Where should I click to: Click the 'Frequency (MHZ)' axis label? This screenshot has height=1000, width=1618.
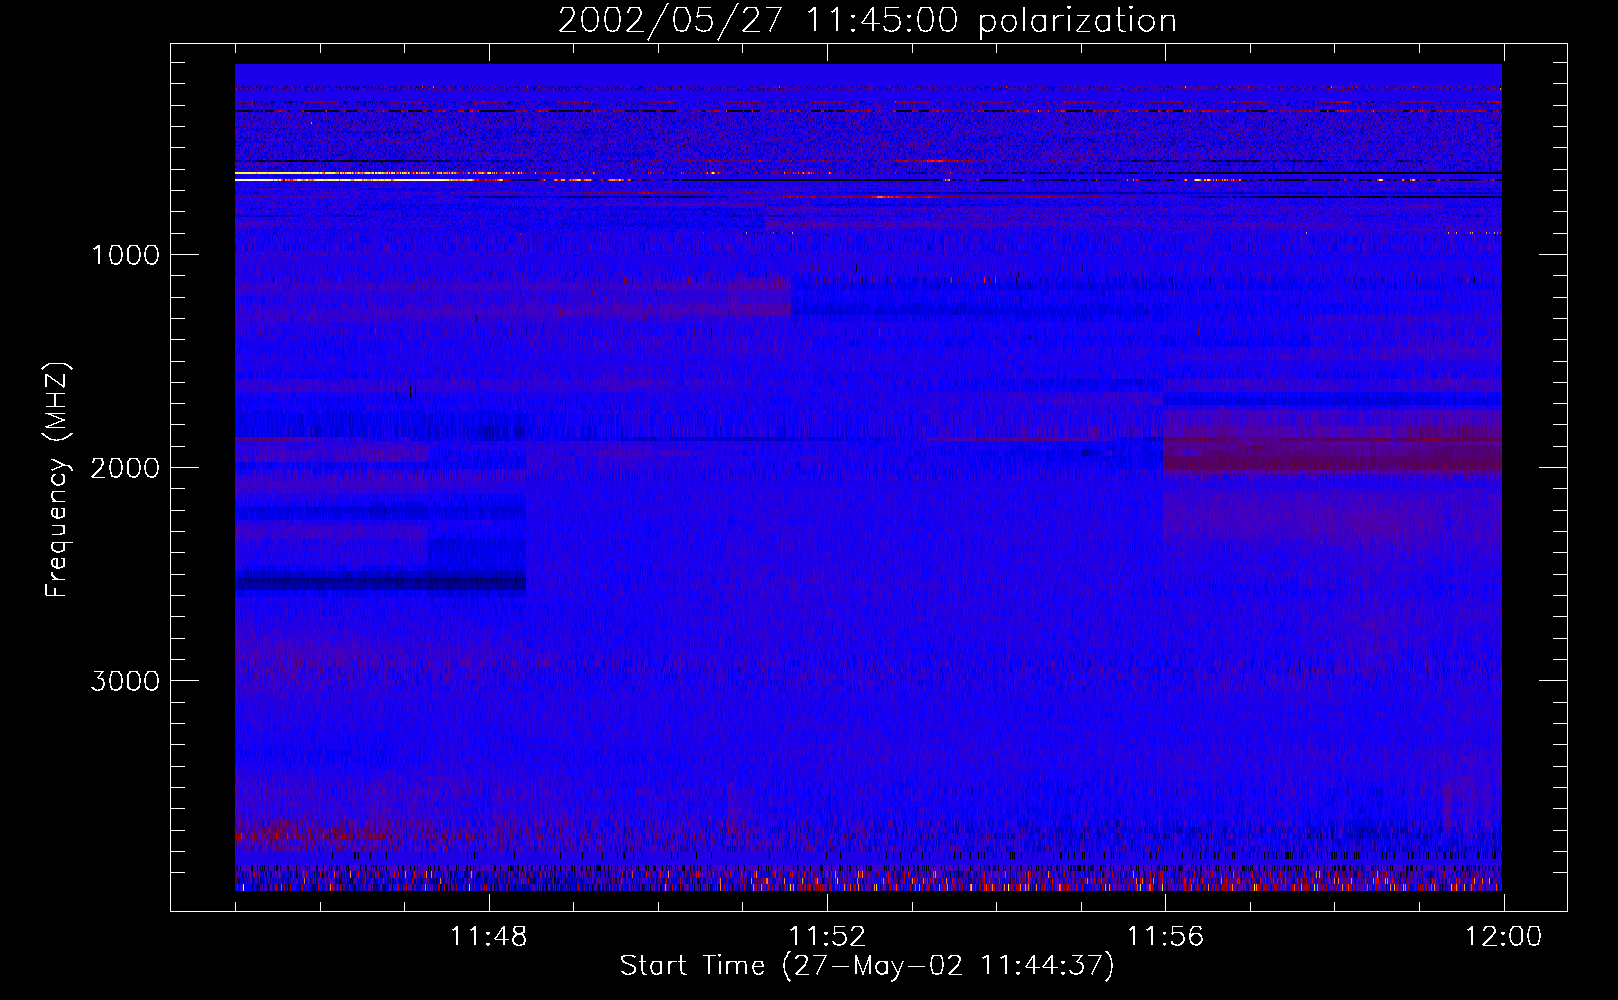pos(58,480)
